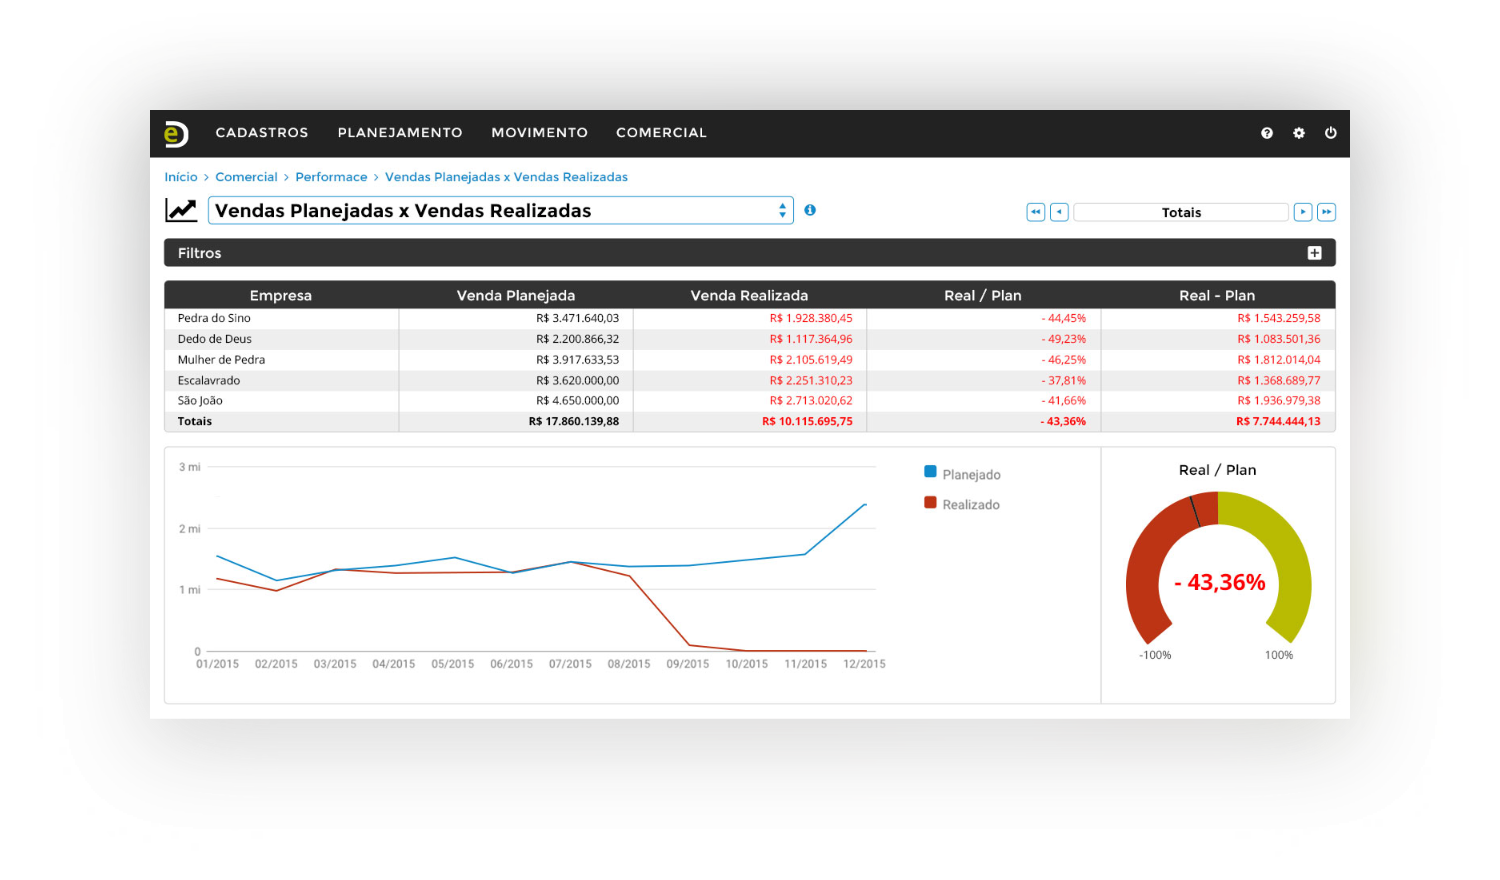This screenshot has height=880, width=1500.
Task: Click value R$ 4.650.000,00
Action: coord(577,401)
